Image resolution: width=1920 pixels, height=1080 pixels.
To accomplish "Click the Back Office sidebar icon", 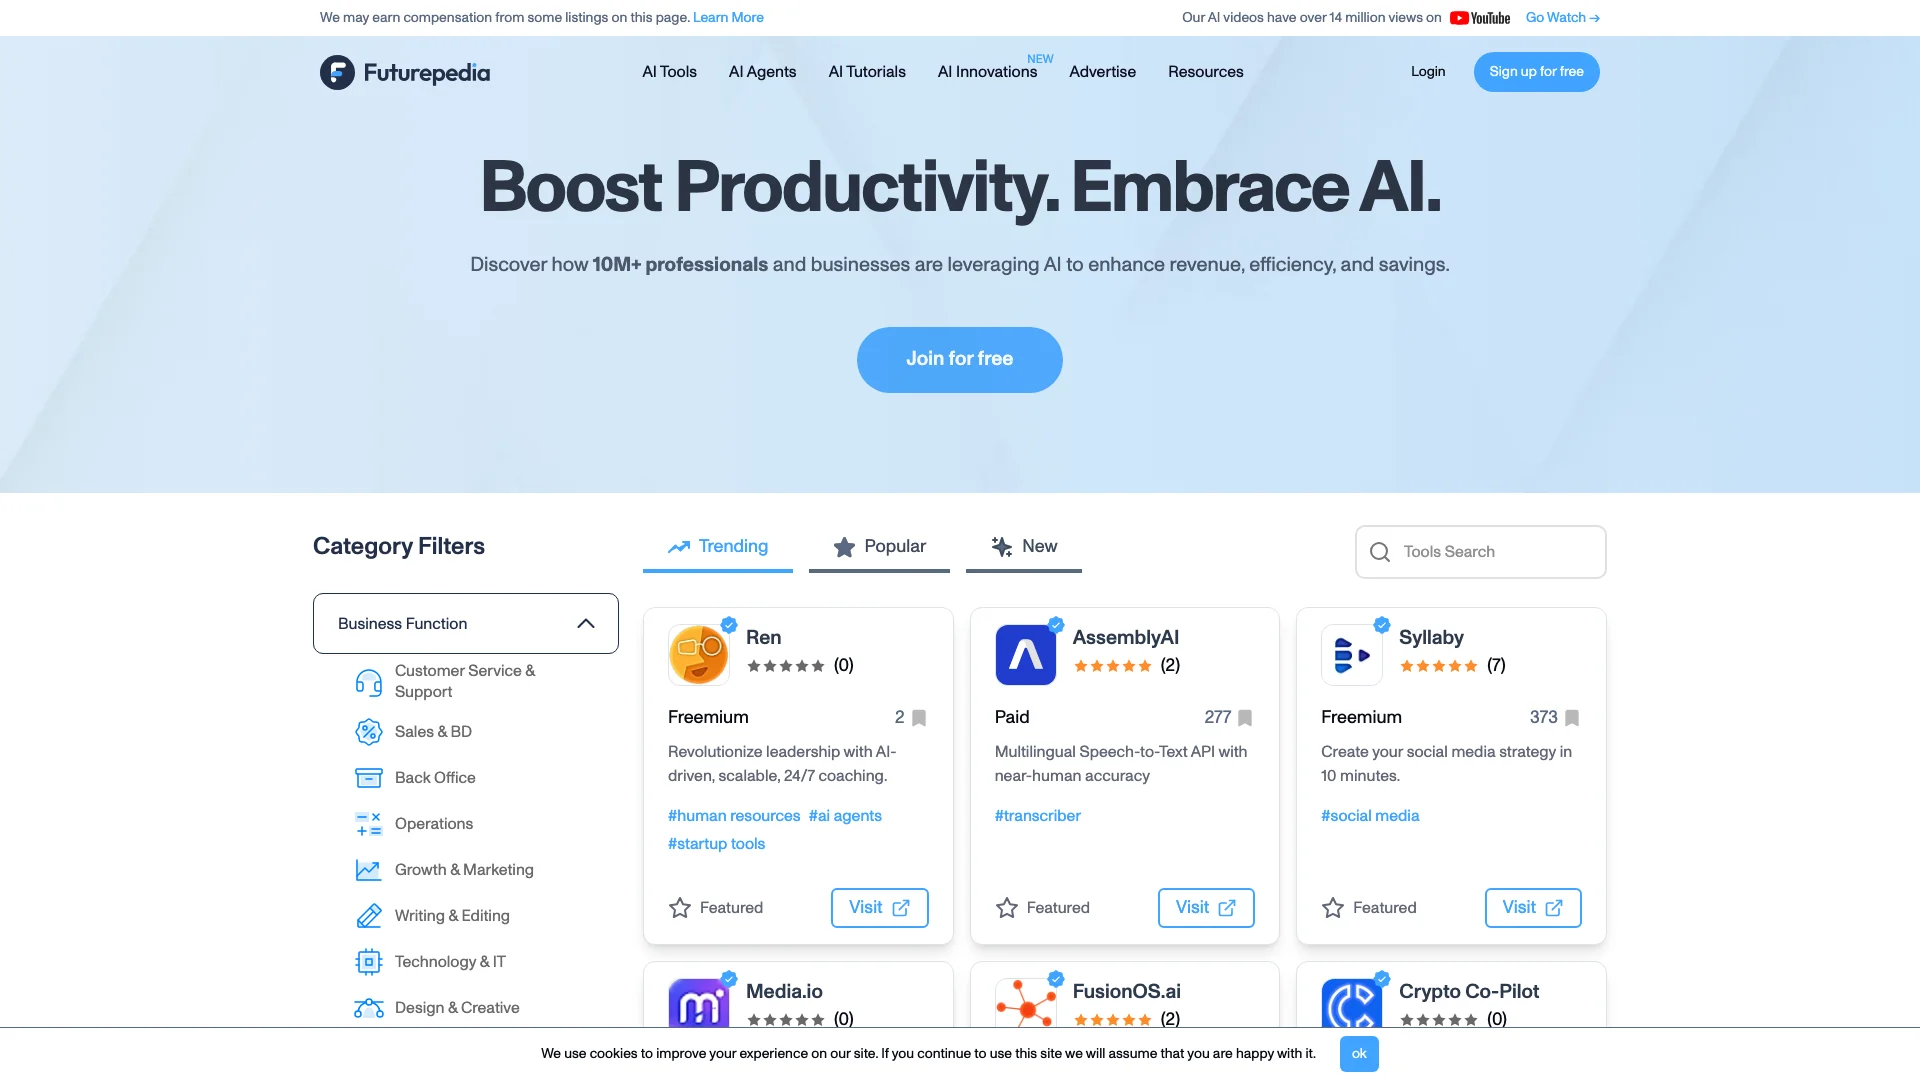I will [x=368, y=778].
